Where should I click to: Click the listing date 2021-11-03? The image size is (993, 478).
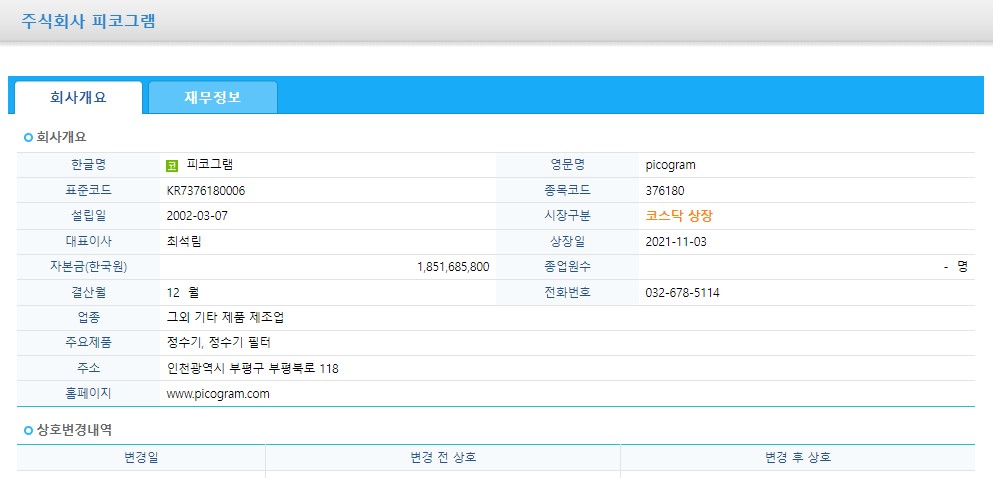coord(676,241)
